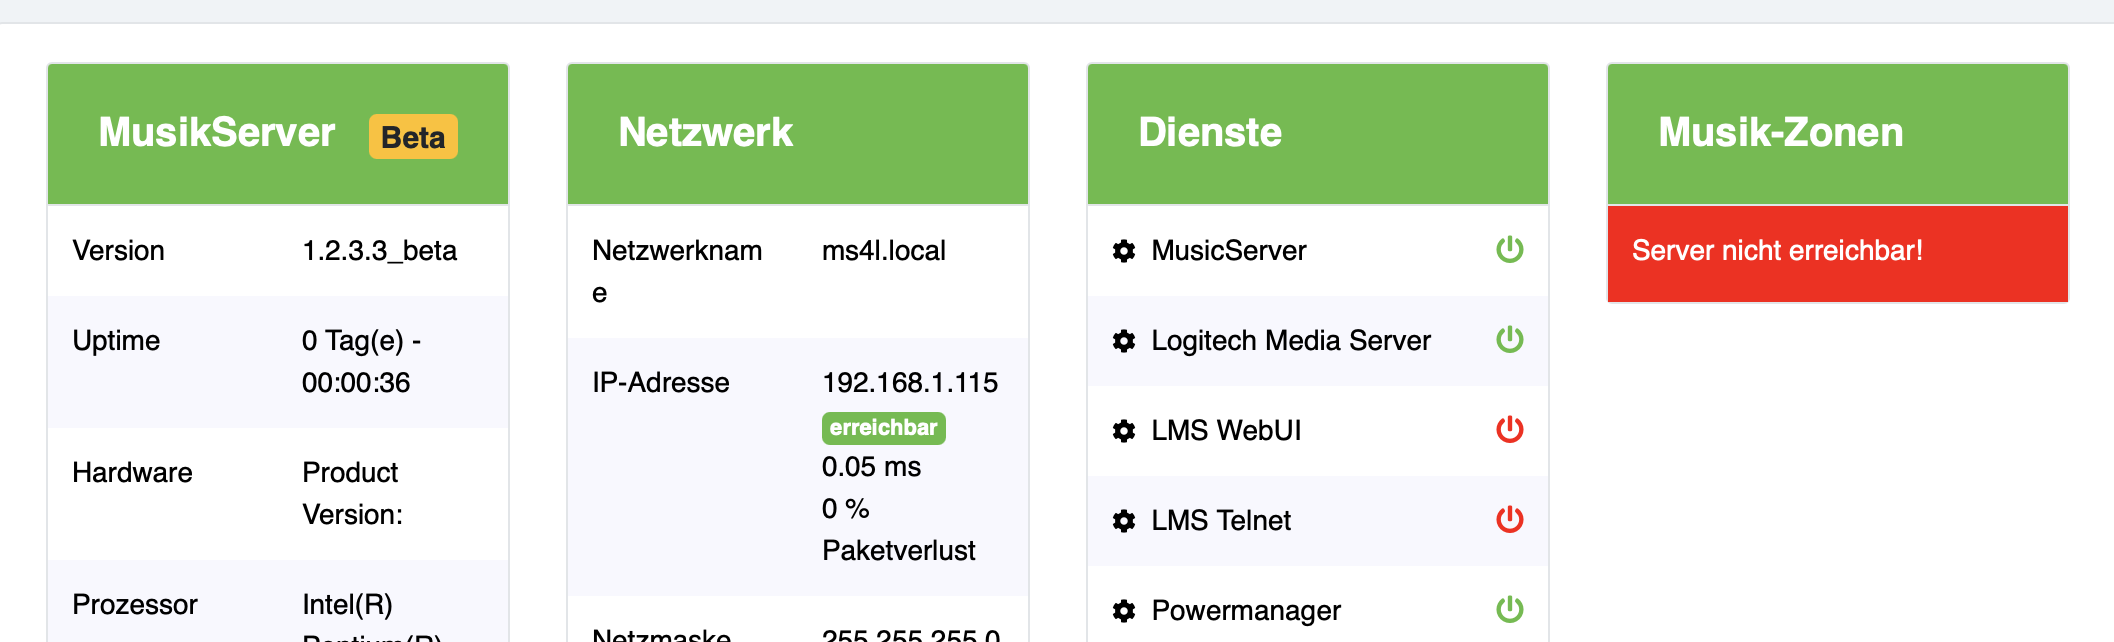Click the Netzwerk panel heading
2114x642 pixels.
(705, 133)
